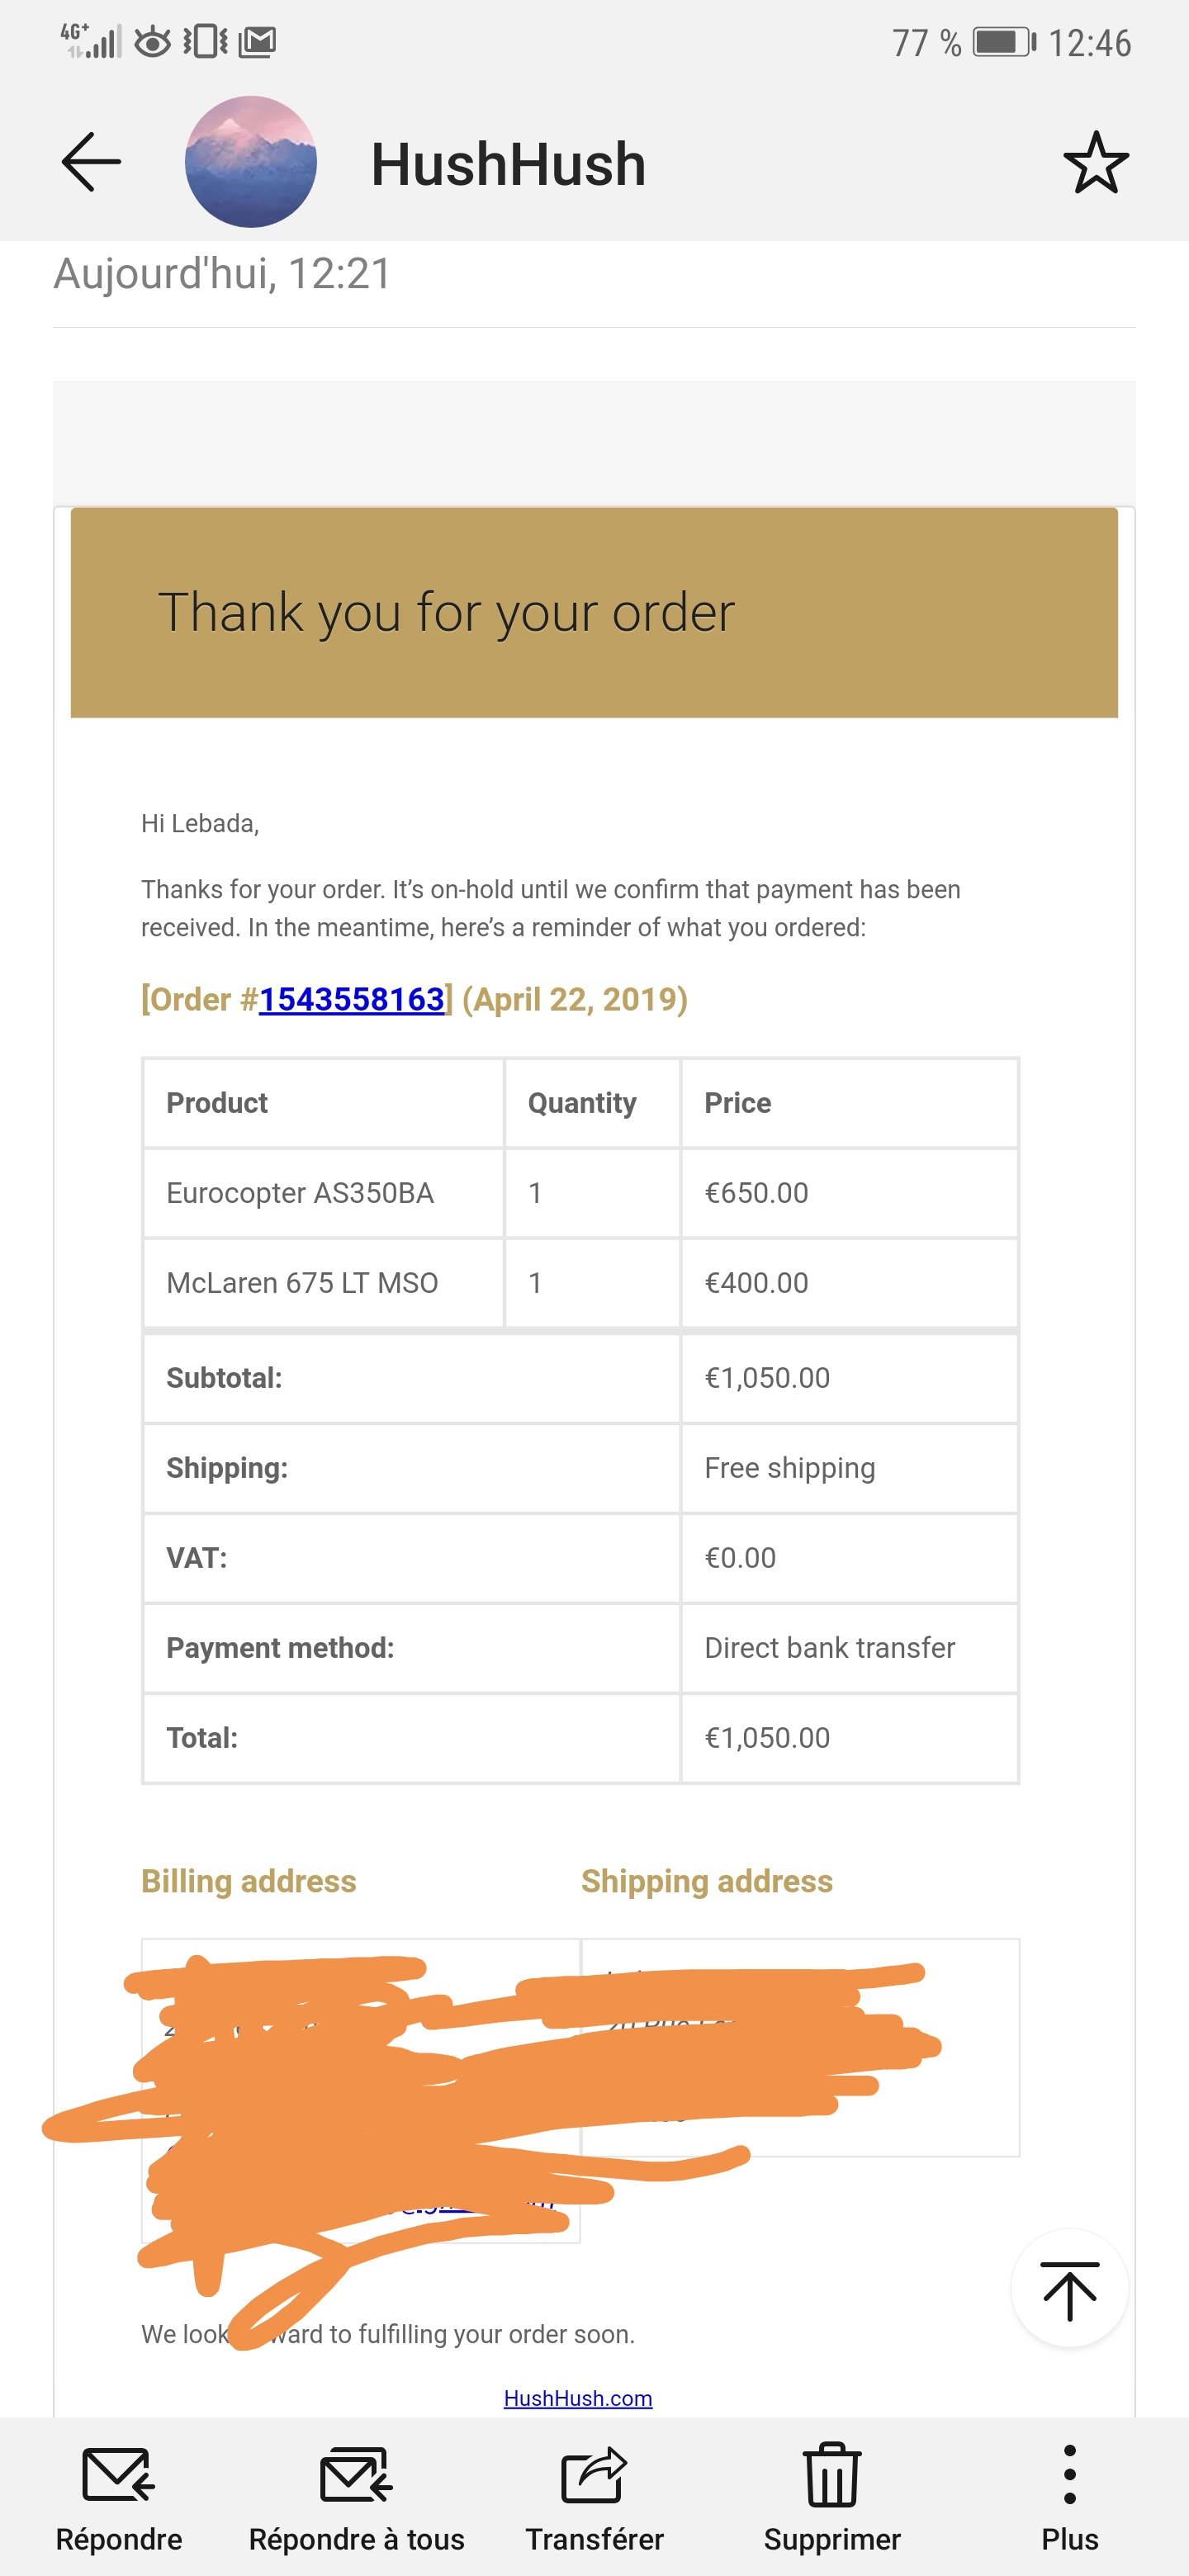Viewport: 1189px width, 2576px height.
Task: Tap the battery status icon
Action: pyautogui.click(x=1005, y=42)
